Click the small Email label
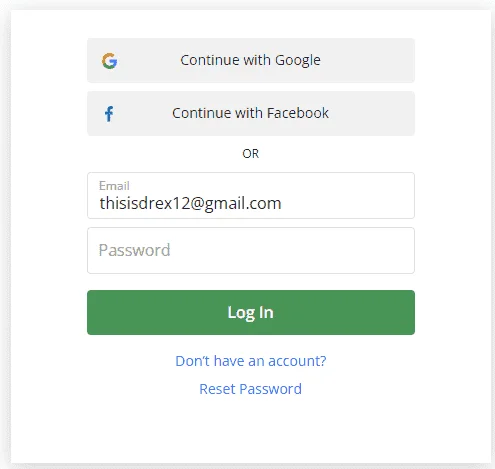This screenshot has width=495, height=469. [114, 186]
